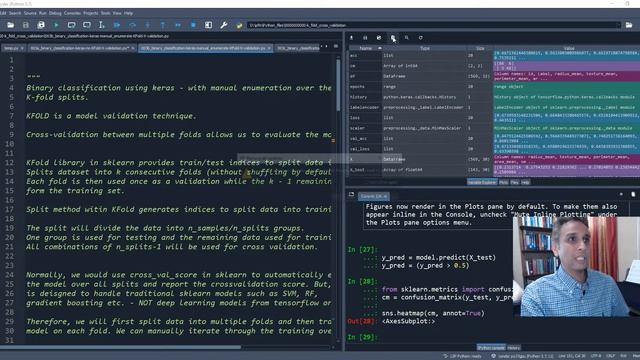This screenshot has height=360, width=640.
Task: Import data icon in Variable Explorer toolbar
Action: (351, 38)
